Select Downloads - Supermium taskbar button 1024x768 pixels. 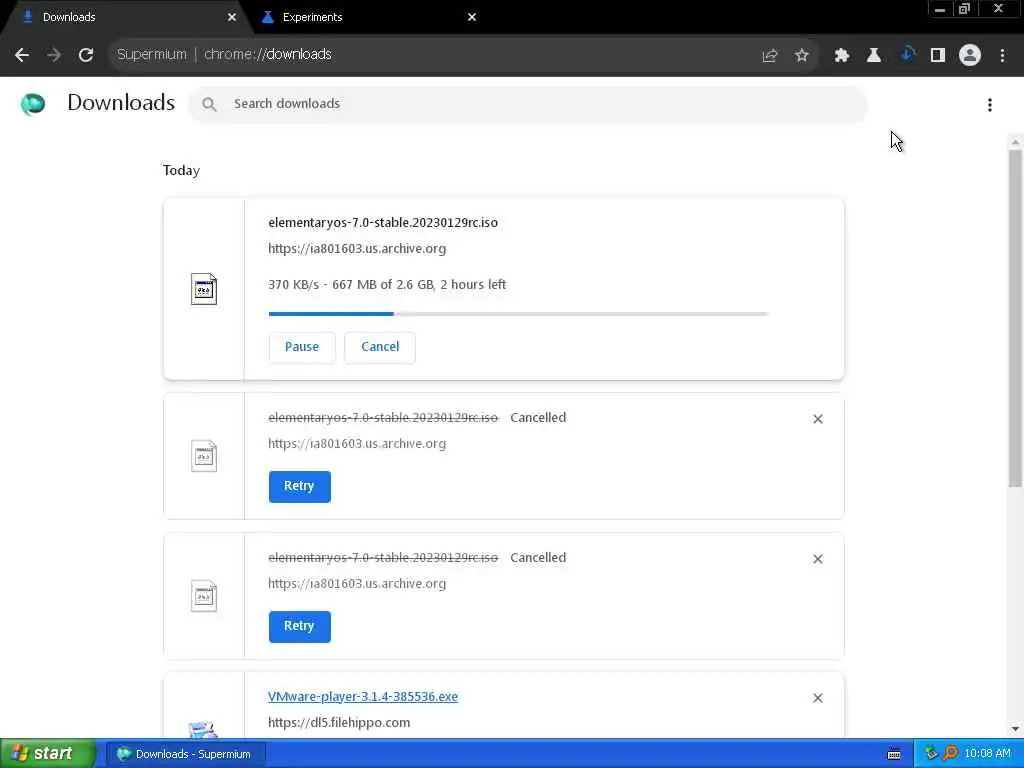pyautogui.click(x=185, y=754)
